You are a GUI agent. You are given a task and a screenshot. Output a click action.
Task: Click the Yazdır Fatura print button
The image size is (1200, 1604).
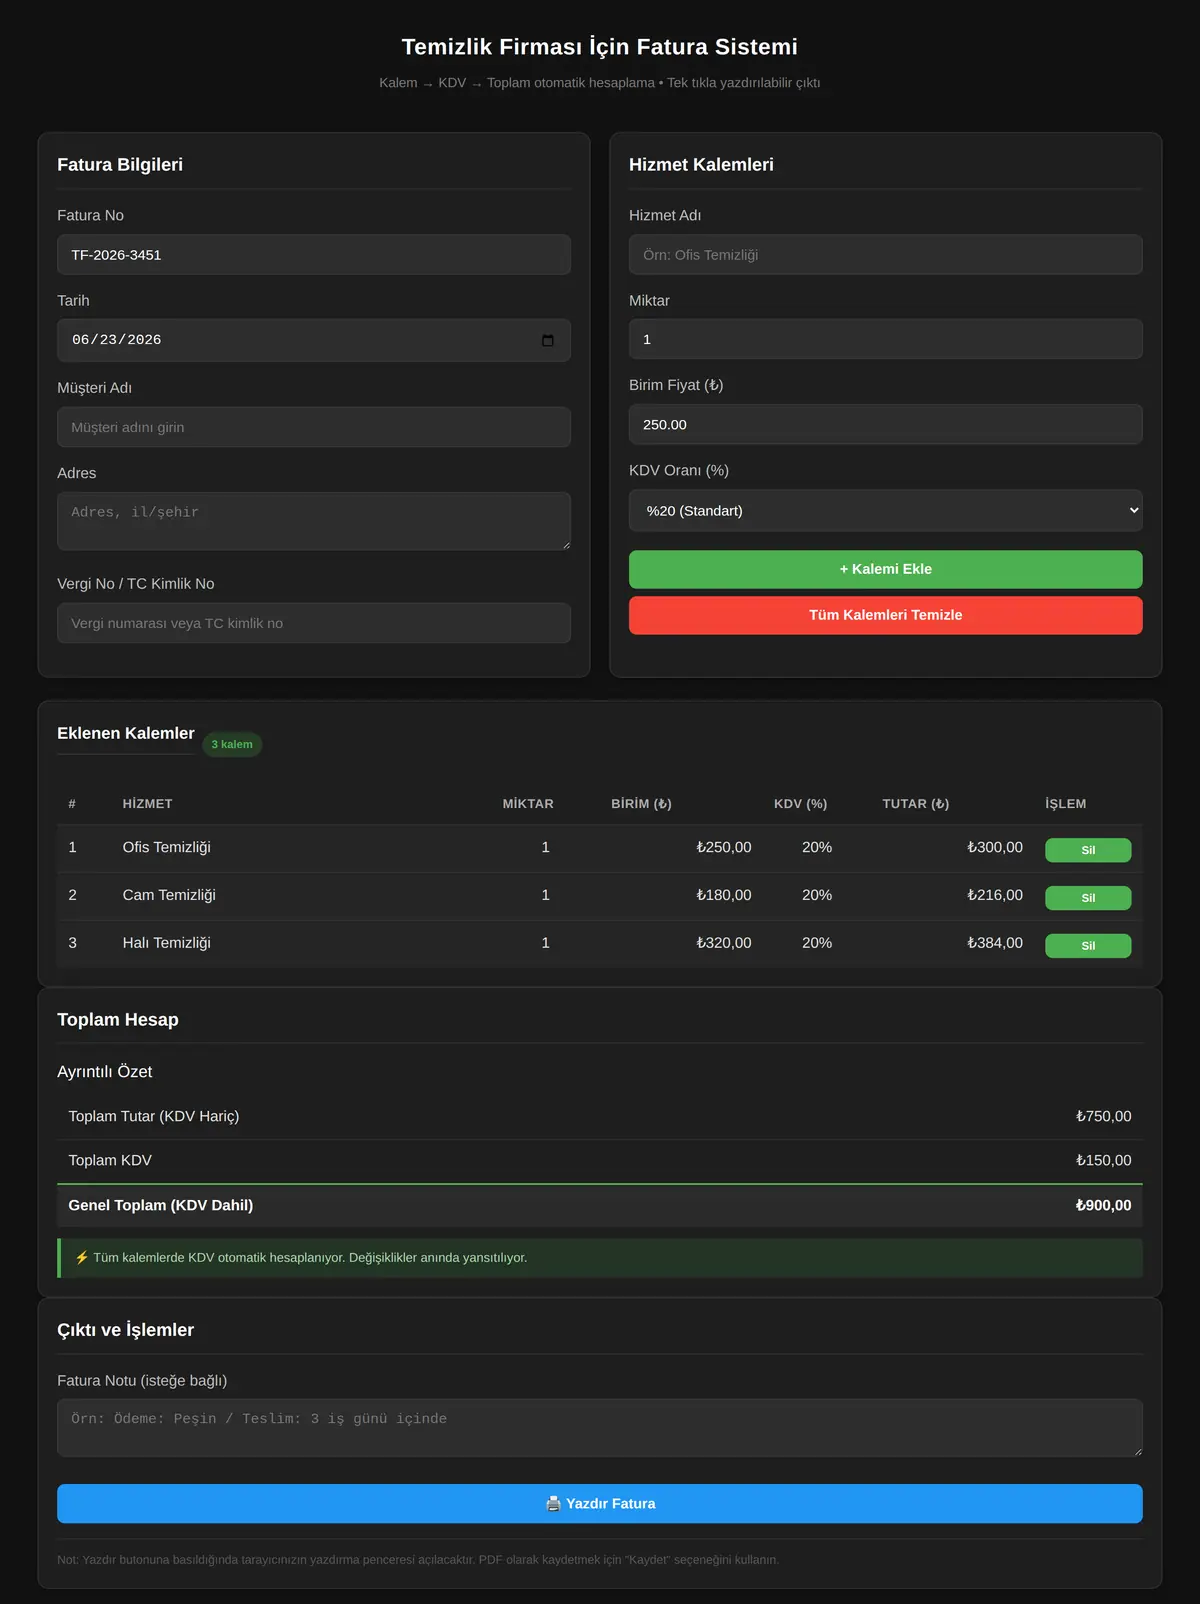pos(600,1503)
